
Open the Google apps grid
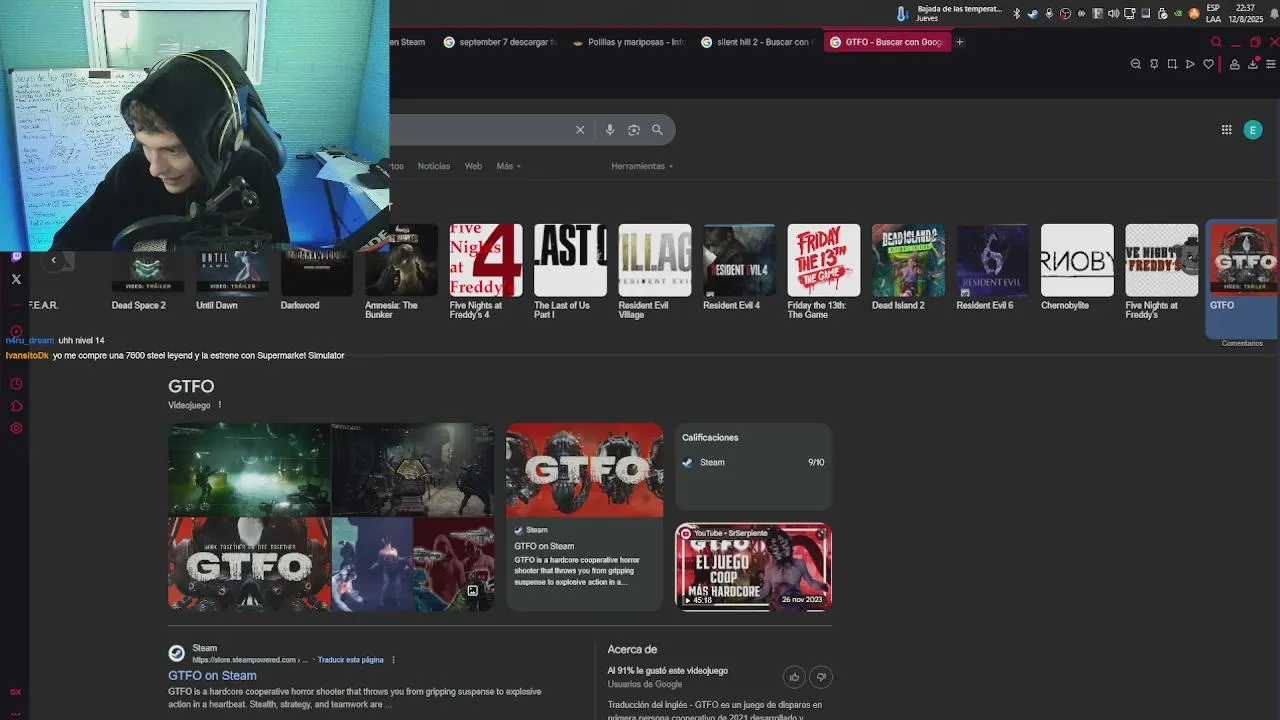(1226, 130)
